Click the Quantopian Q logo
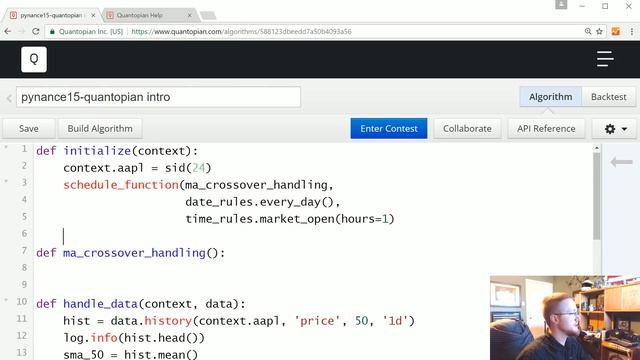The width and height of the screenshot is (640, 360). point(34,59)
